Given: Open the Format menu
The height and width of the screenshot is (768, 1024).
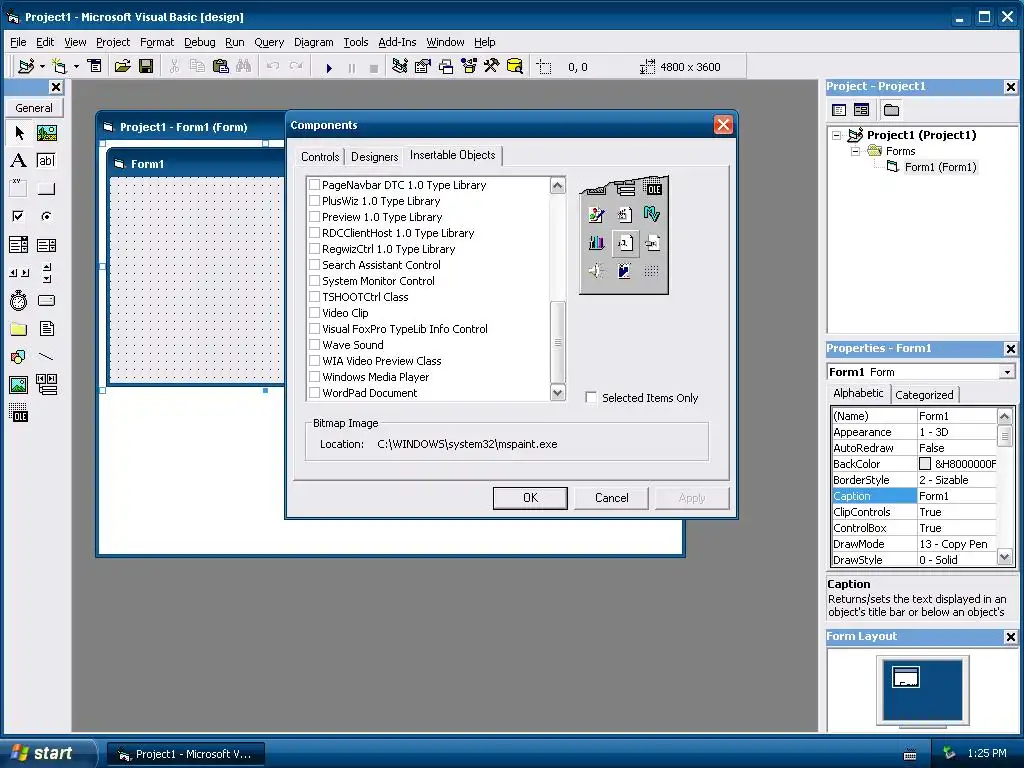Looking at the screenshot, I should pos(157,42).
